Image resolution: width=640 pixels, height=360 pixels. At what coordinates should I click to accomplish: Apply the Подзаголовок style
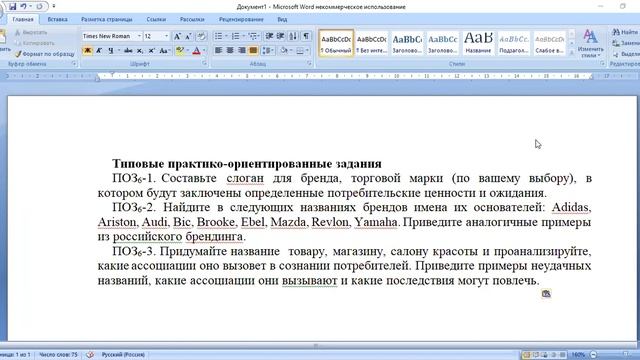(513, 43)
